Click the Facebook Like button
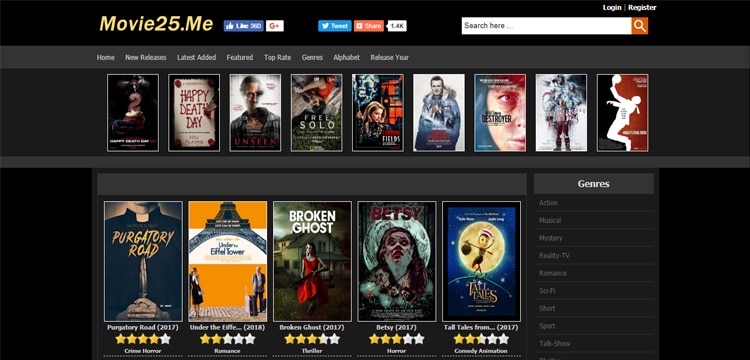Viewport: 750px width, 360px height. pyautogui.click(x=243, y=26)
